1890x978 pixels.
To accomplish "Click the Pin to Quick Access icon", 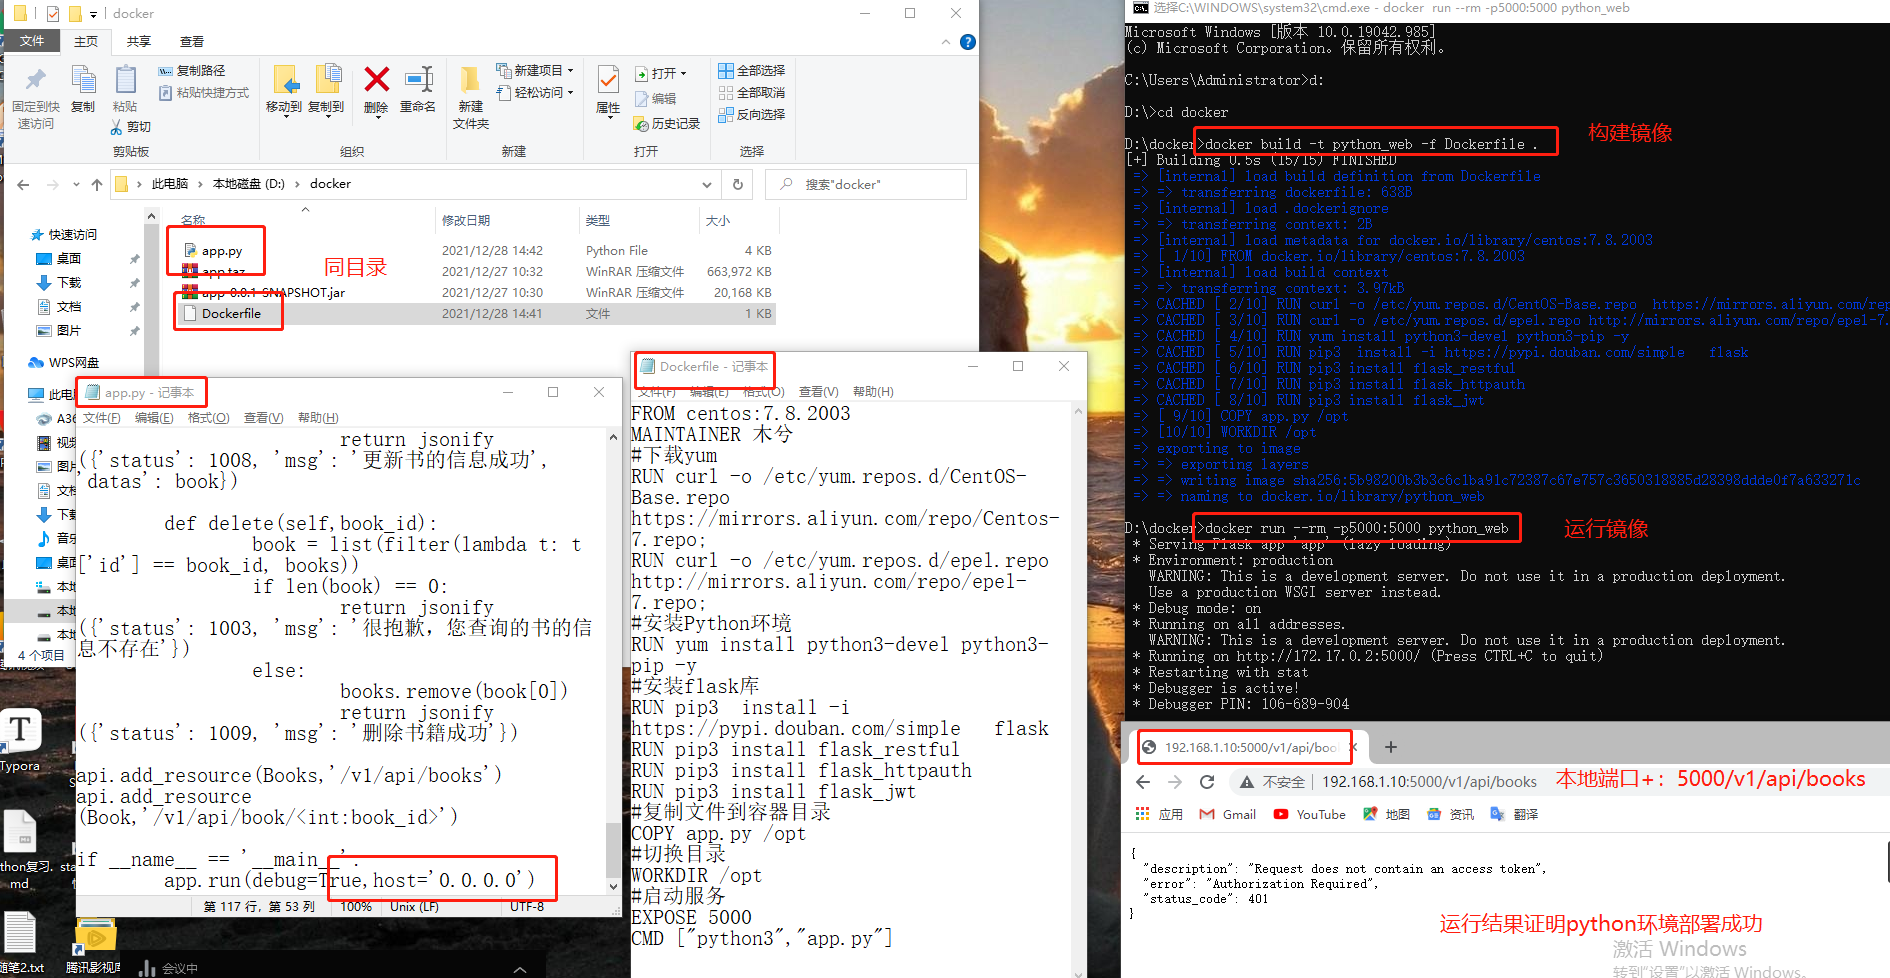I will [x=36, y=80].
